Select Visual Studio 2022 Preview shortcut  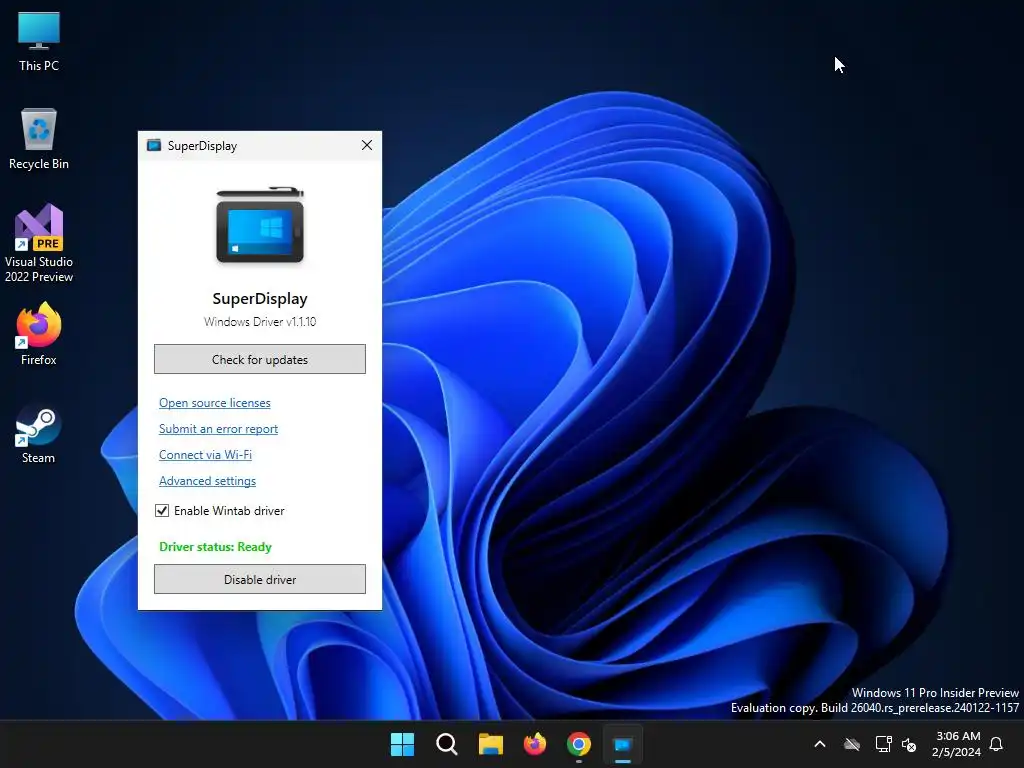point(39,243)
